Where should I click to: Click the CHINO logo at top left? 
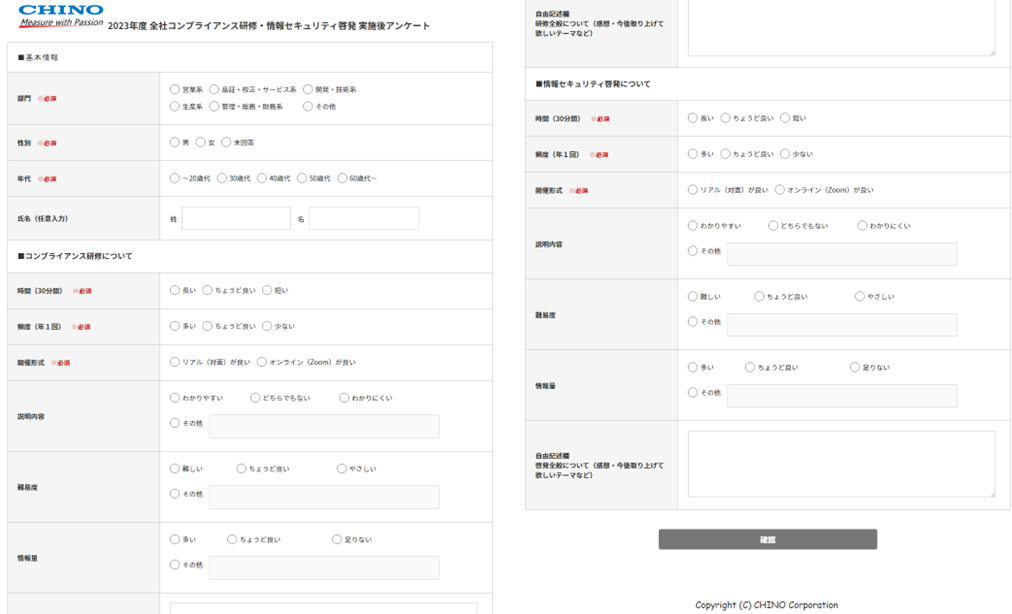60,14
